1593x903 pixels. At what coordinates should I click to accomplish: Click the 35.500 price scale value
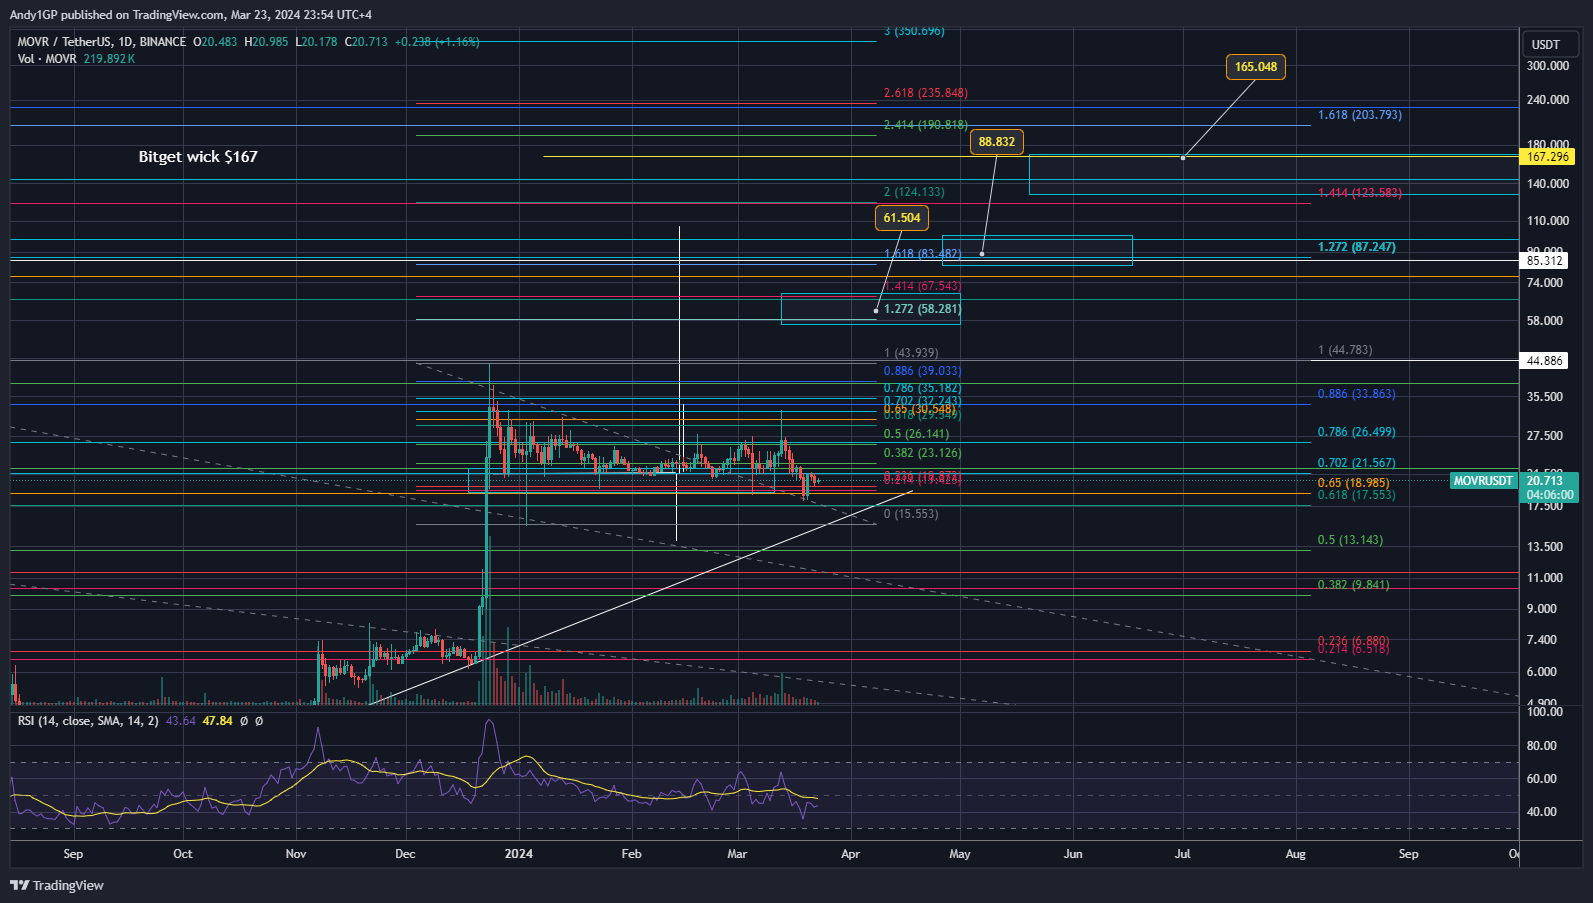tap(1545, 397)
